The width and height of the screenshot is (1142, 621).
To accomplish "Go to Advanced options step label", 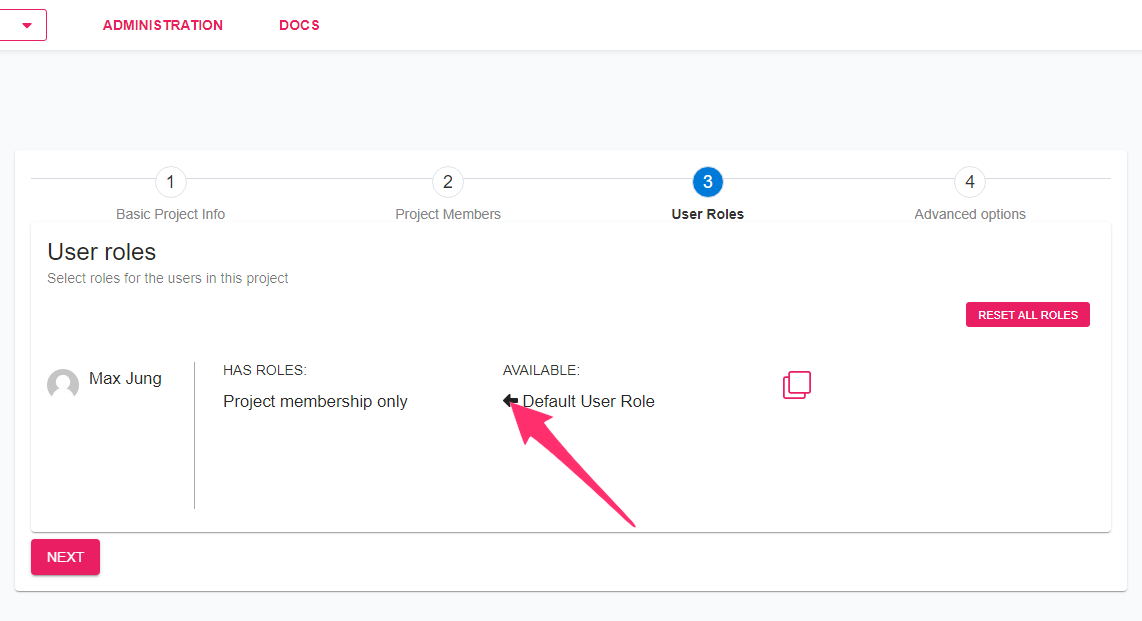I will tap(970, 214).
